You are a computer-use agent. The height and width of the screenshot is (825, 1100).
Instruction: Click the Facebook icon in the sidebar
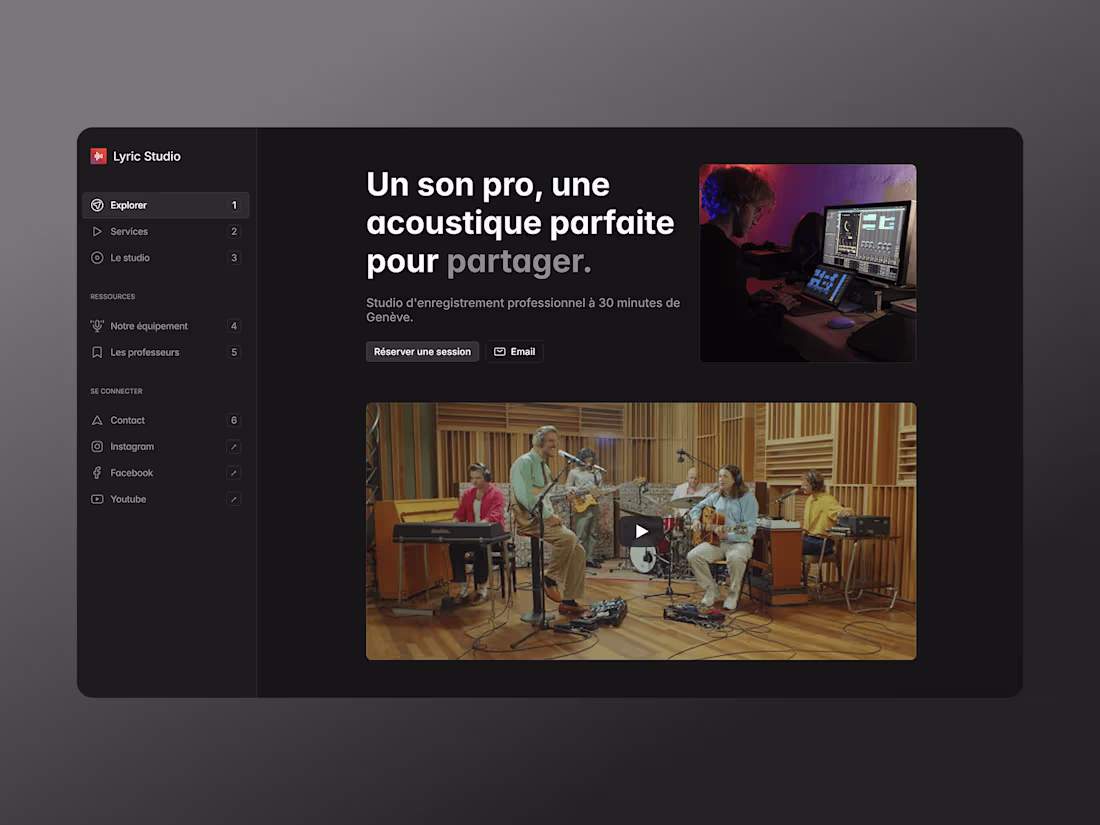(x=97, y=472)
